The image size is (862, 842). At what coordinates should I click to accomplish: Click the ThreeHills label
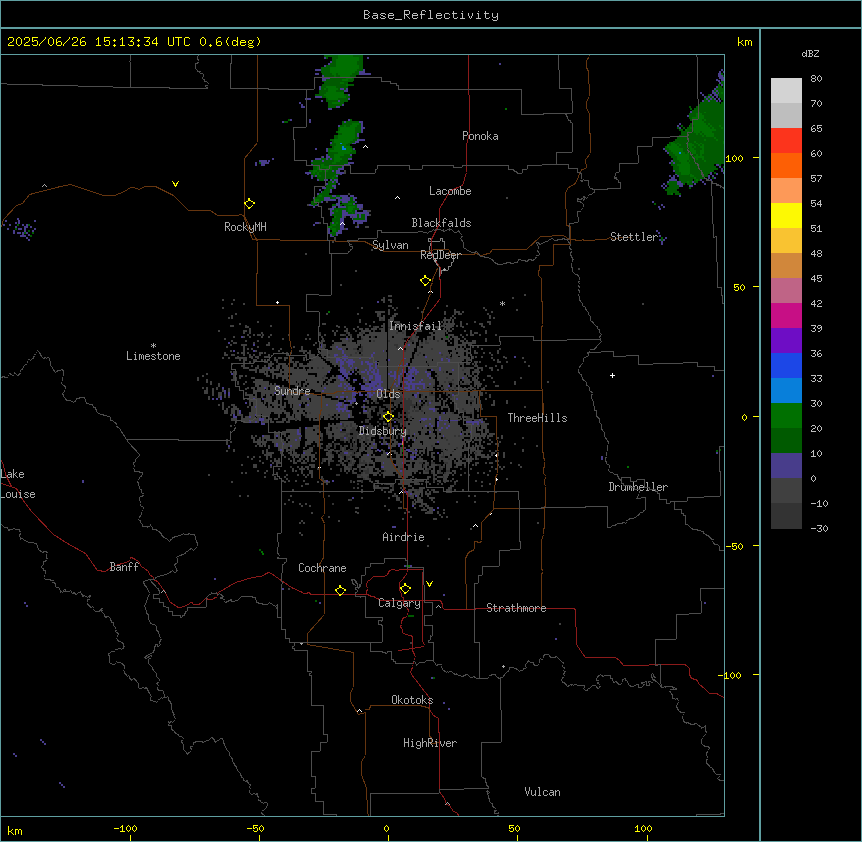537,418
